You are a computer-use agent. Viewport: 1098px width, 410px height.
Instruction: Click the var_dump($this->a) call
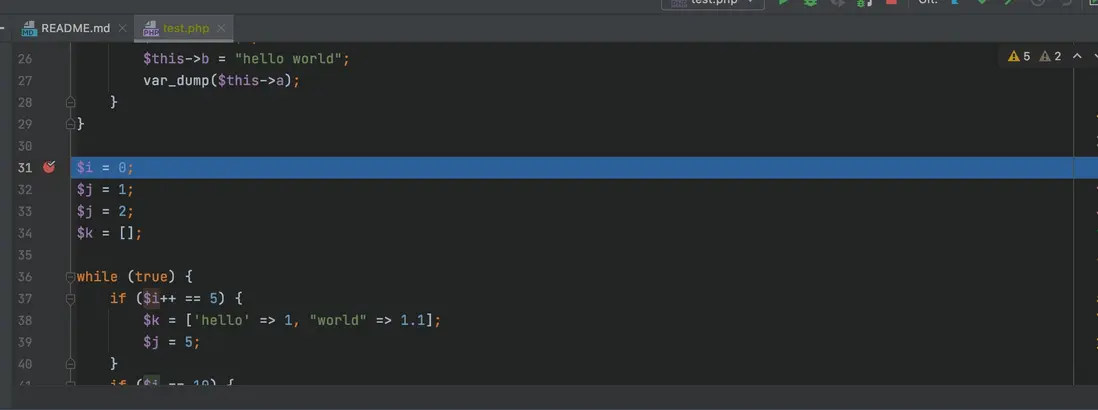217,80
